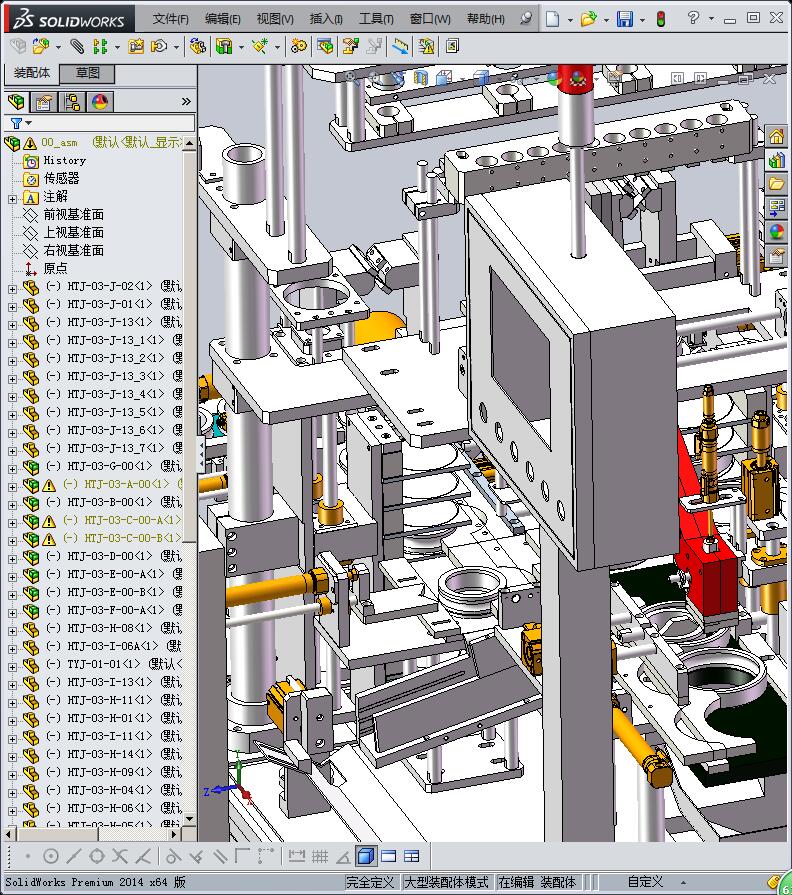Switch to the 装配体 tab

click(x=32, y=73)
